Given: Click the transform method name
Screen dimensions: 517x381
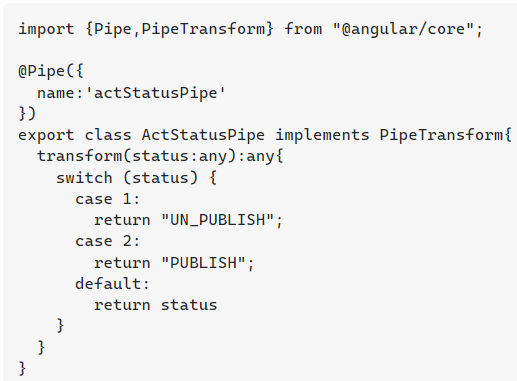Looking at the screenshot, I should pyautogui.click(x=79, y=156).
